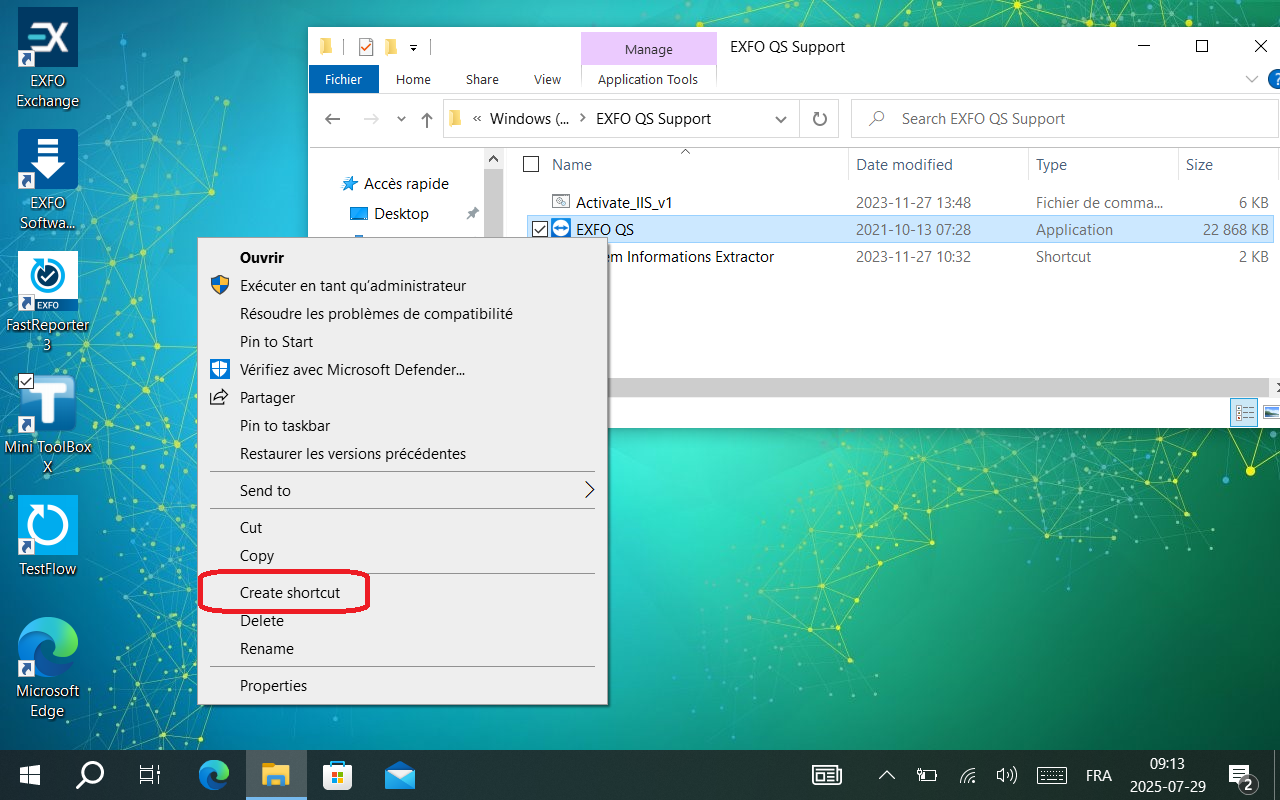Show hidden tray icons chevron
Screen dimensions: 1280x800
886,775
